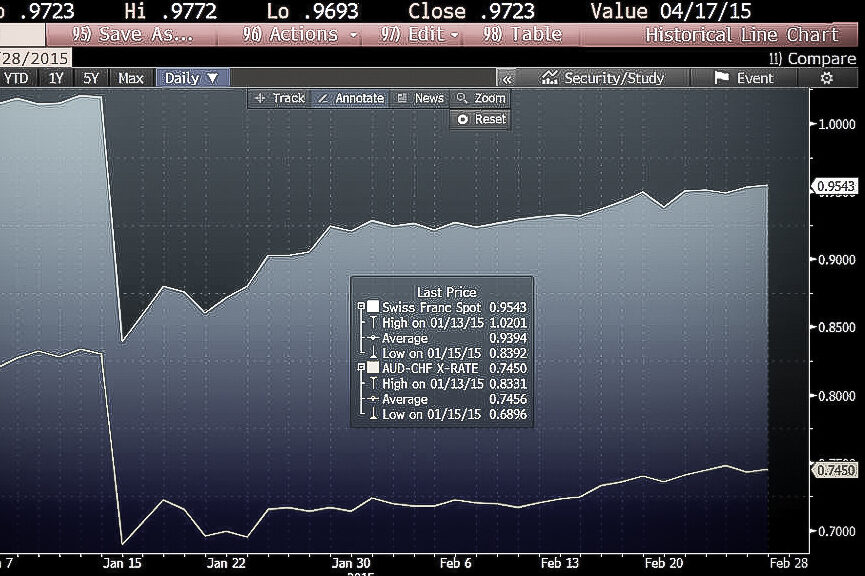Collapse AUD-CHF X-RATE legend tree
The width and height of the screenshot is (865, 576).
click(360, 368)
